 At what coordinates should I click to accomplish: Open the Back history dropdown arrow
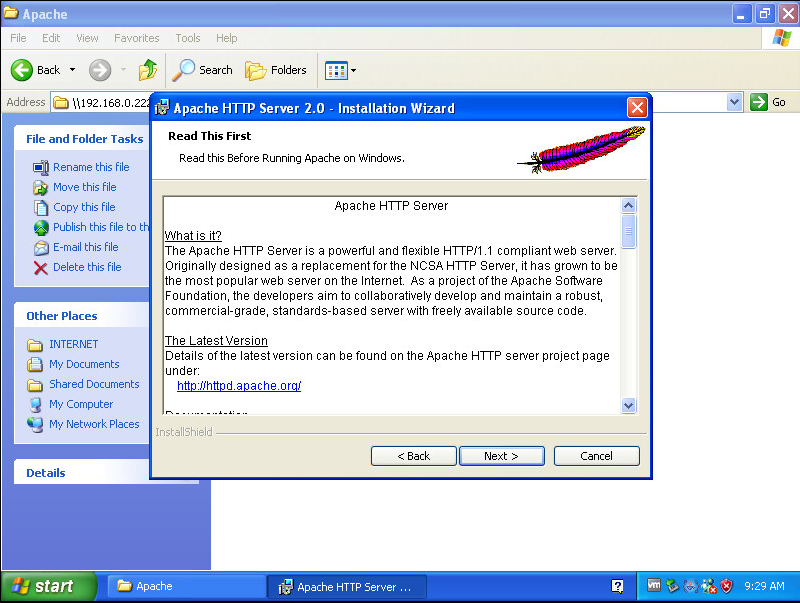tap(72, 70)
